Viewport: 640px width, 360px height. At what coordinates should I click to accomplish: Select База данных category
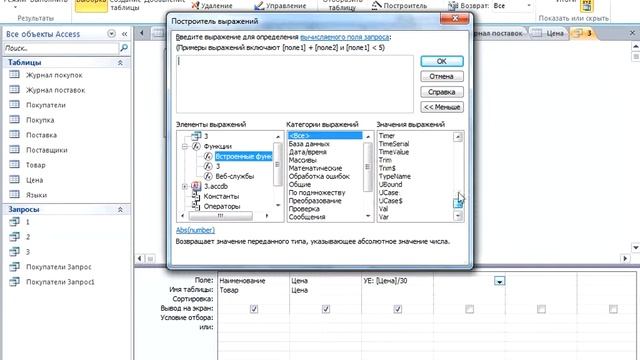(x=309, y=144)
